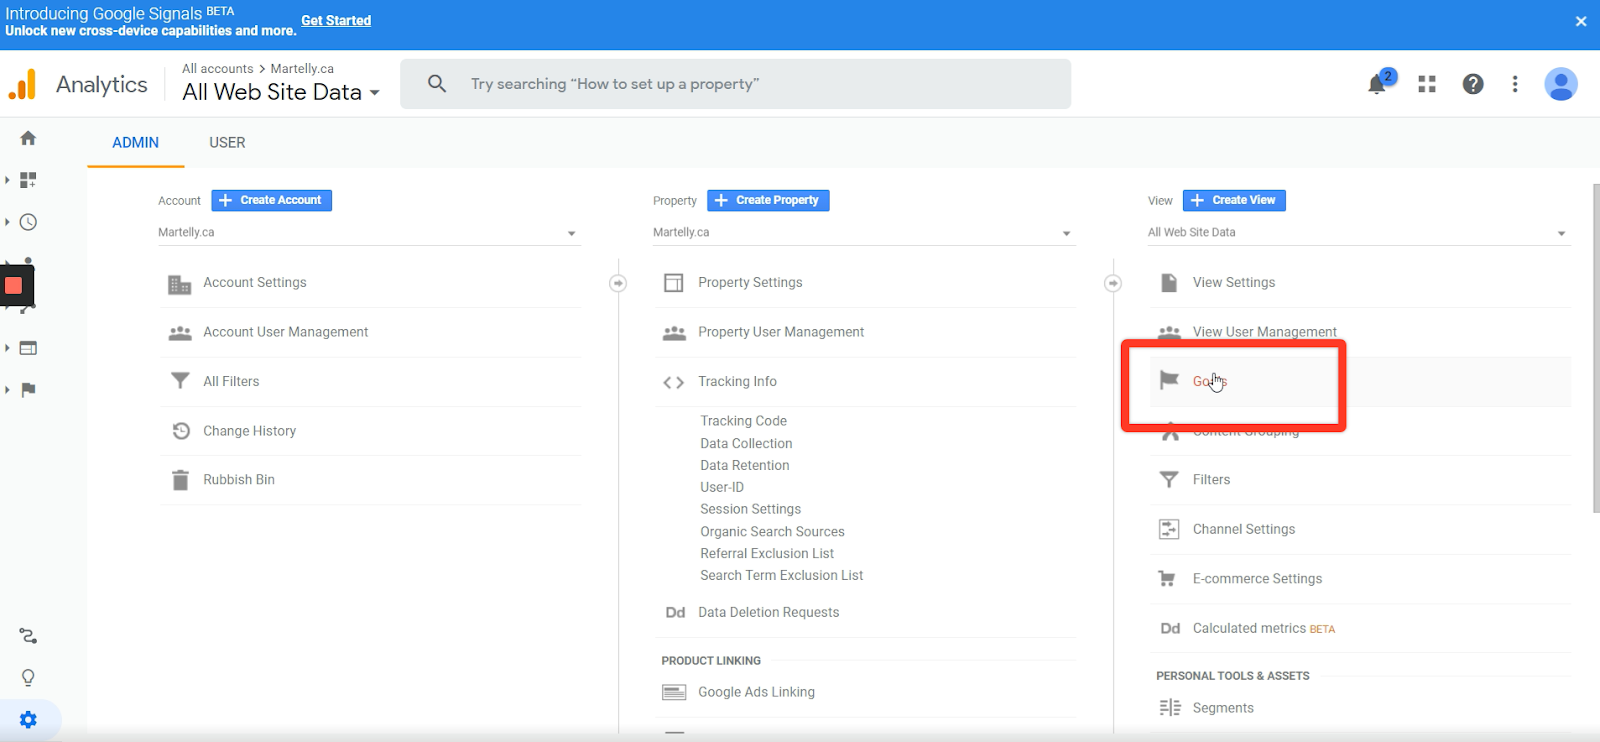Click the Channel Settings icon
Viewport: 1600px width, 742px height.
point(1169,529)
